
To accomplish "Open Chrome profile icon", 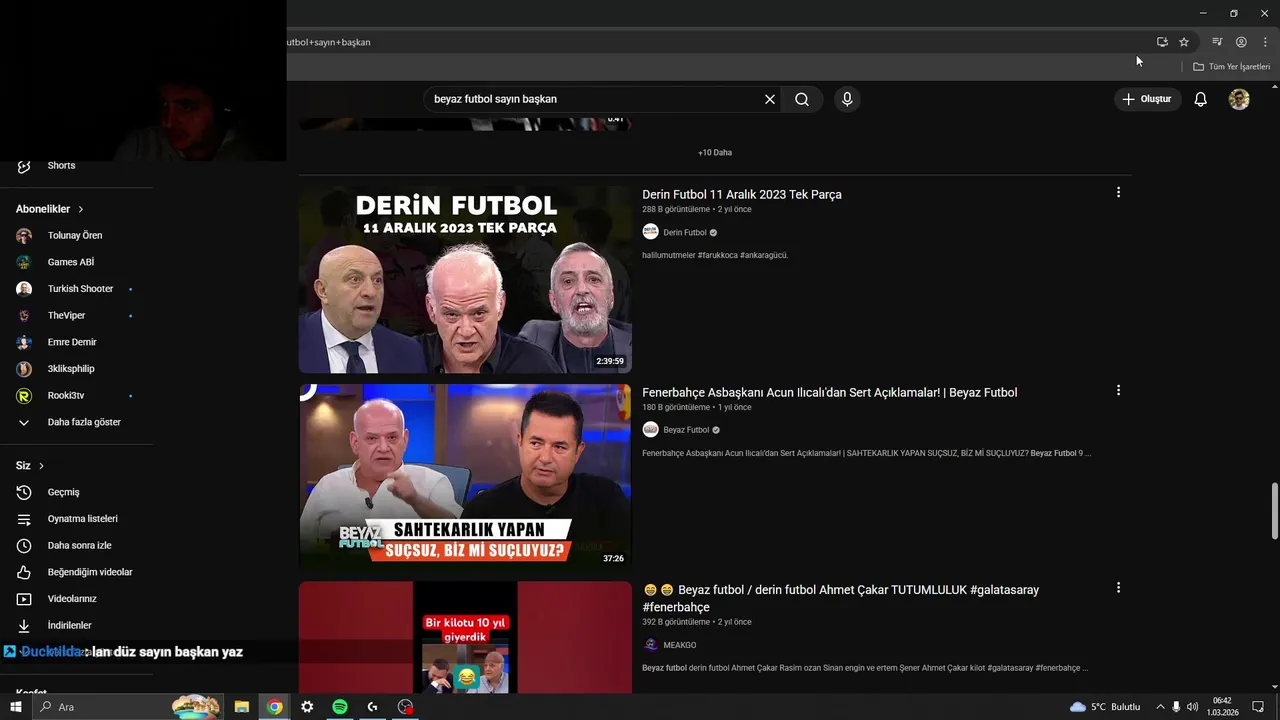I will [x=1241, y=42].
